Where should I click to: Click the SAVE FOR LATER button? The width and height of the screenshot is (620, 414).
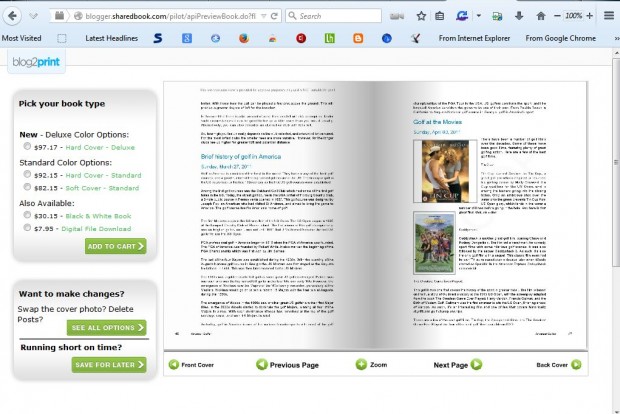click(x=109, y=365)
